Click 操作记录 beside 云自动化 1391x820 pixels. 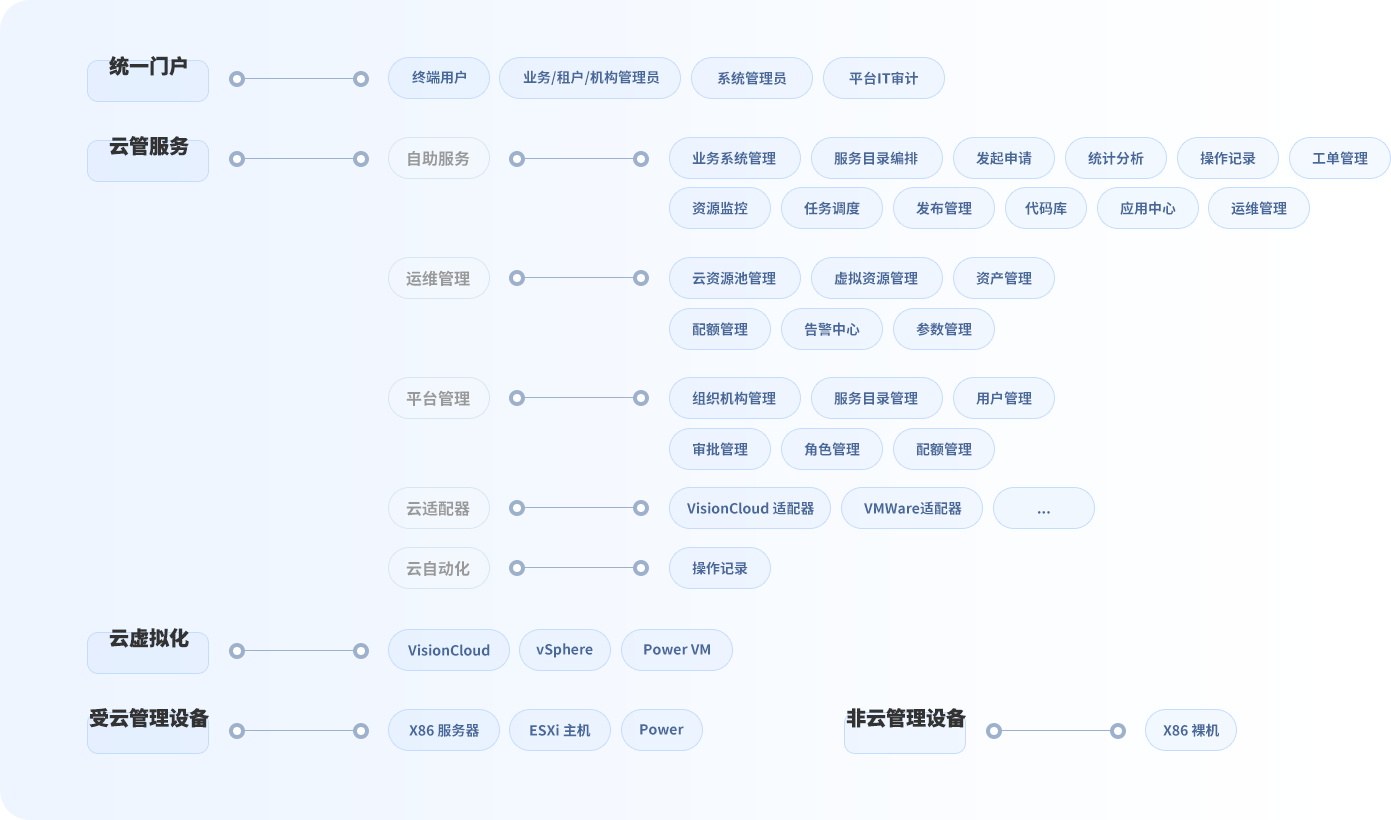point(720,568)
